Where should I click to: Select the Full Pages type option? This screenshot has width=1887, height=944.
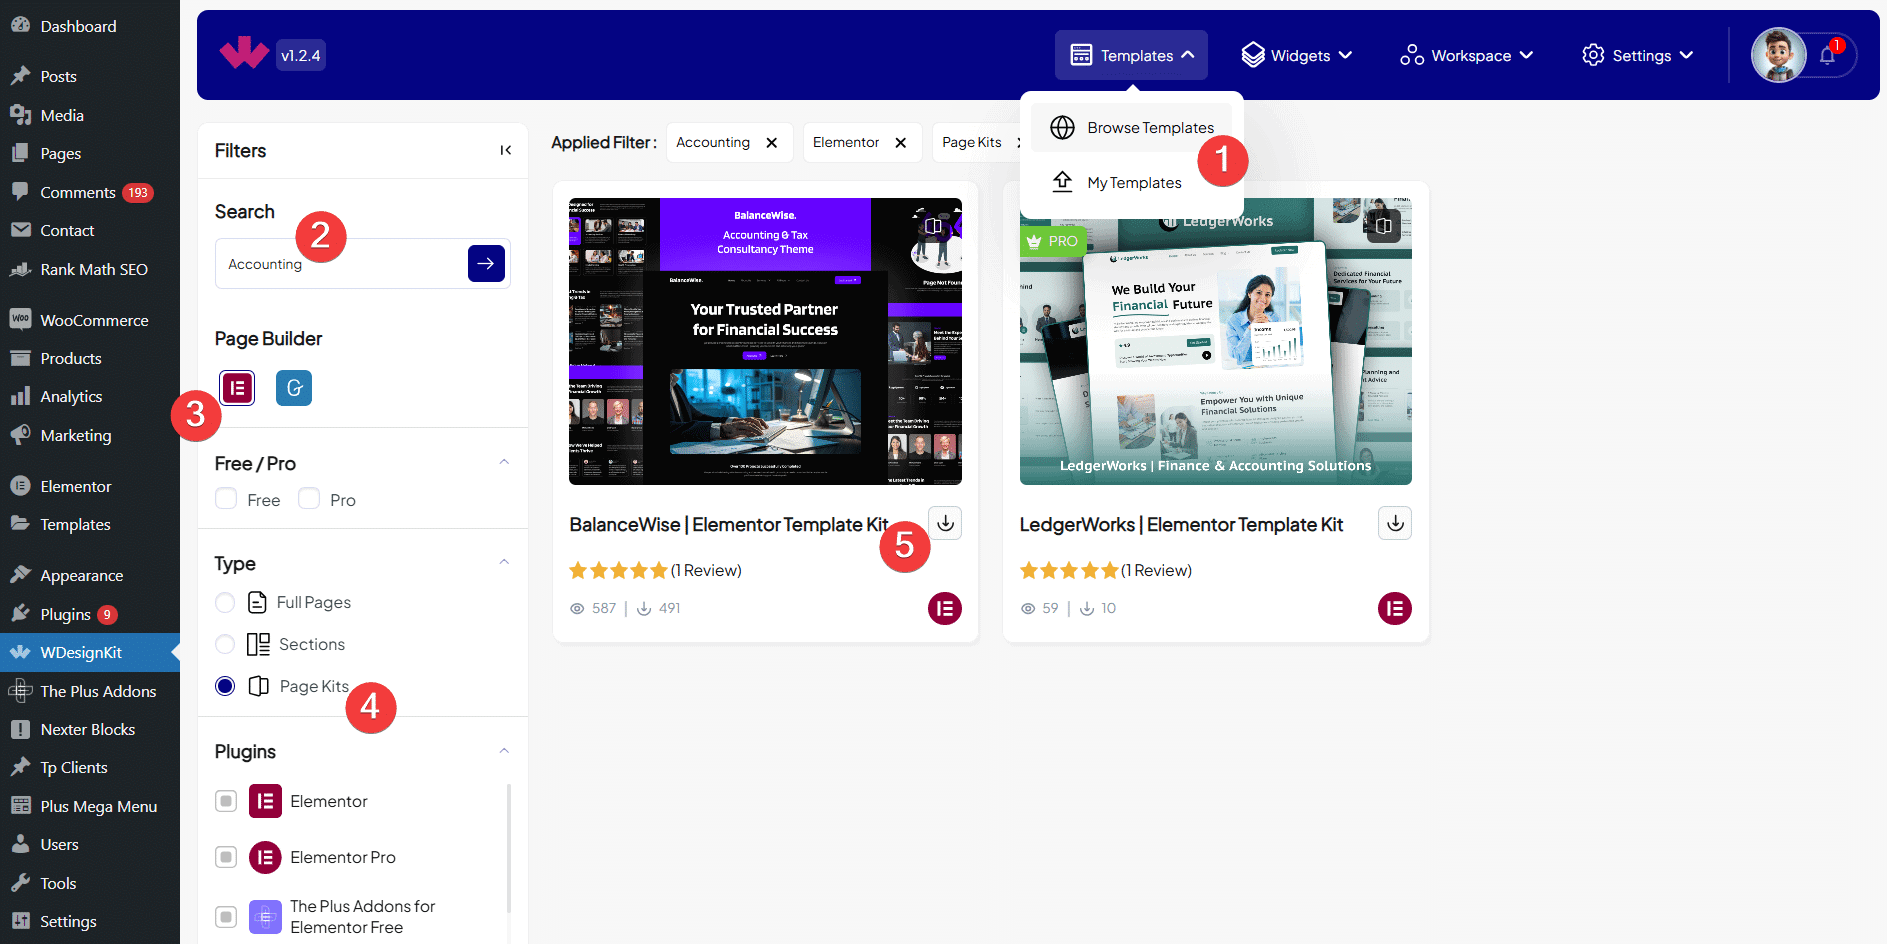[x=226, y=603]
